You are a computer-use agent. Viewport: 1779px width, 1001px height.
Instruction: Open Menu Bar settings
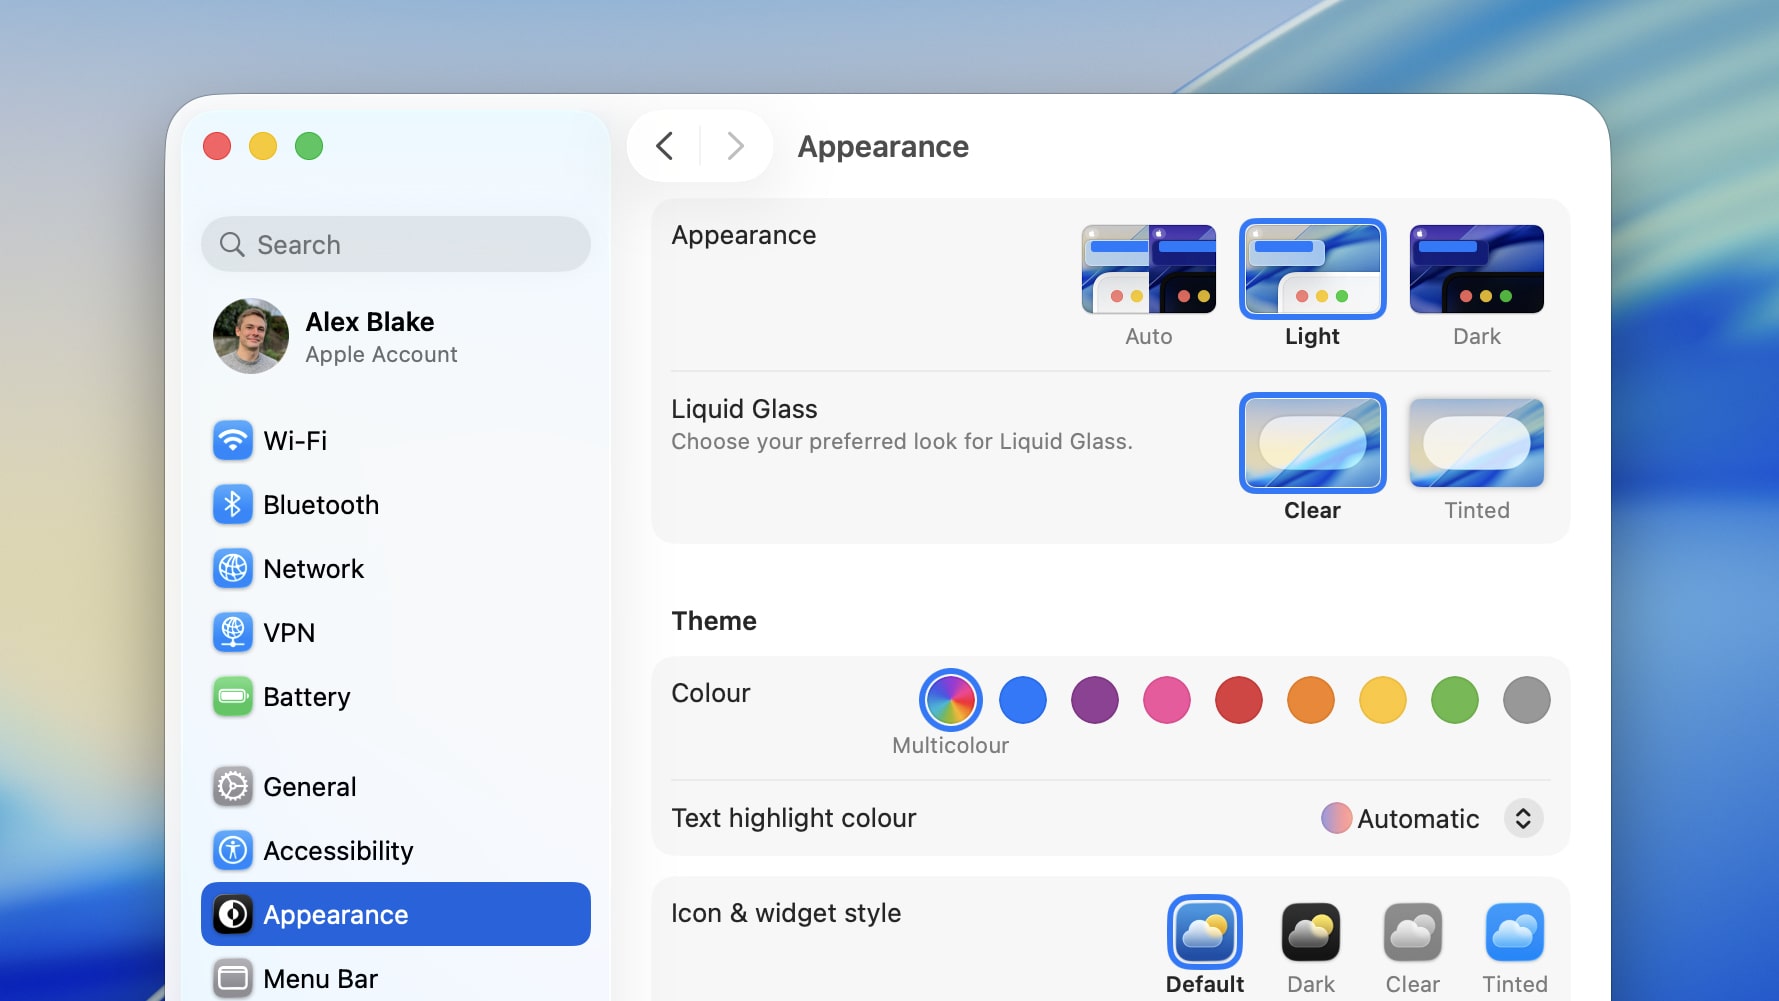[320, 978]
